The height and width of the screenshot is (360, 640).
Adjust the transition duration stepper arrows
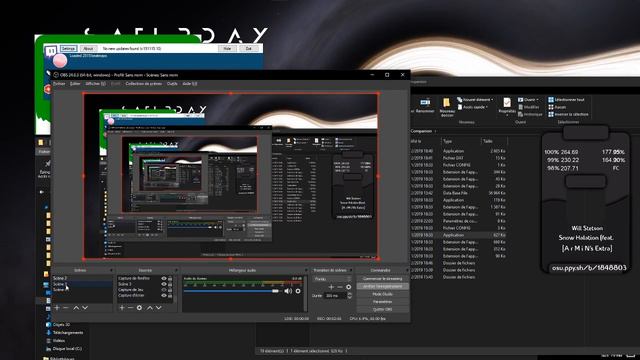coord(349,295)
